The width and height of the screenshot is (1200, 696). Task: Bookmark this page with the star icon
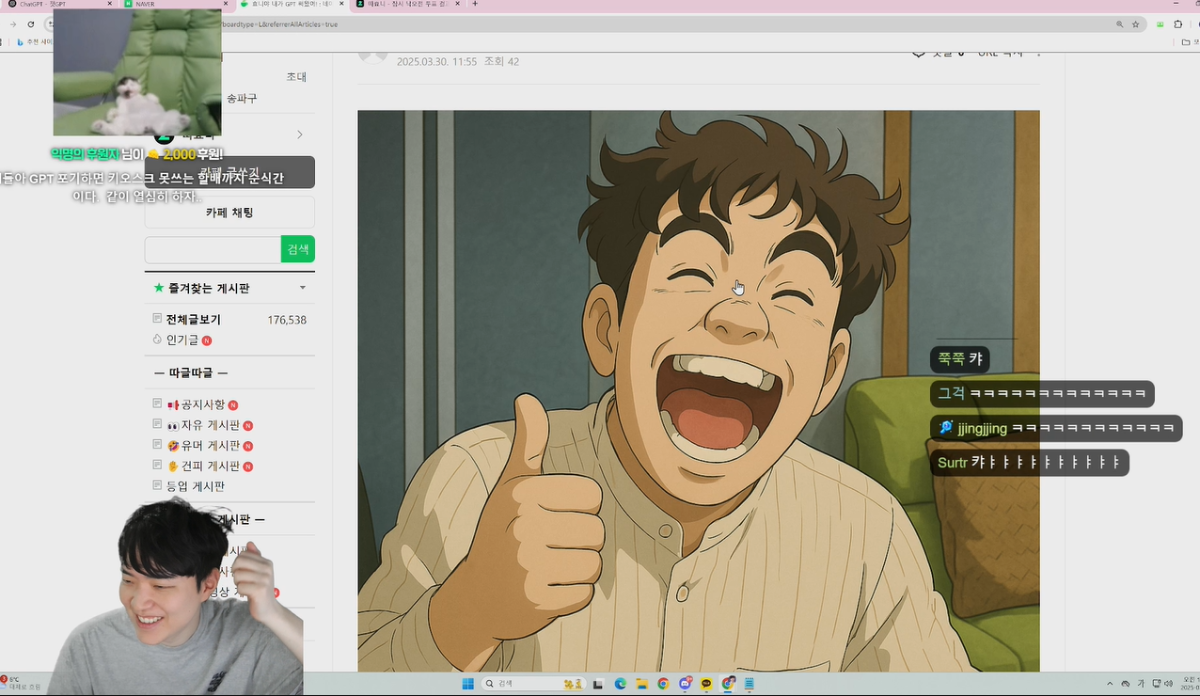pyautogui.click(x=1136, y=24)
